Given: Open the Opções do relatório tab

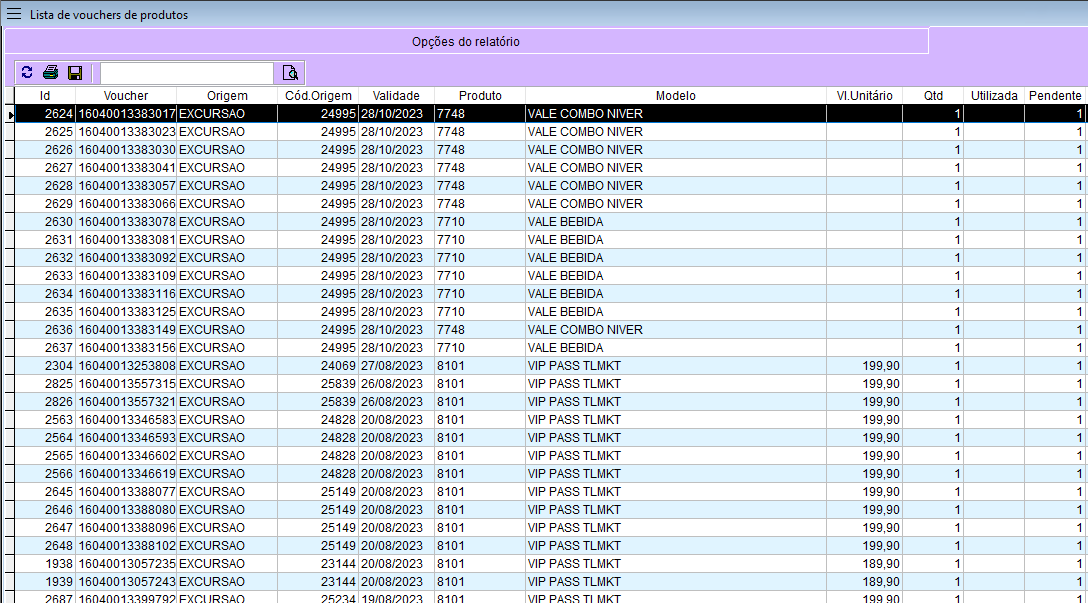Looking at the screenshot, I should (x=466, y=42).
